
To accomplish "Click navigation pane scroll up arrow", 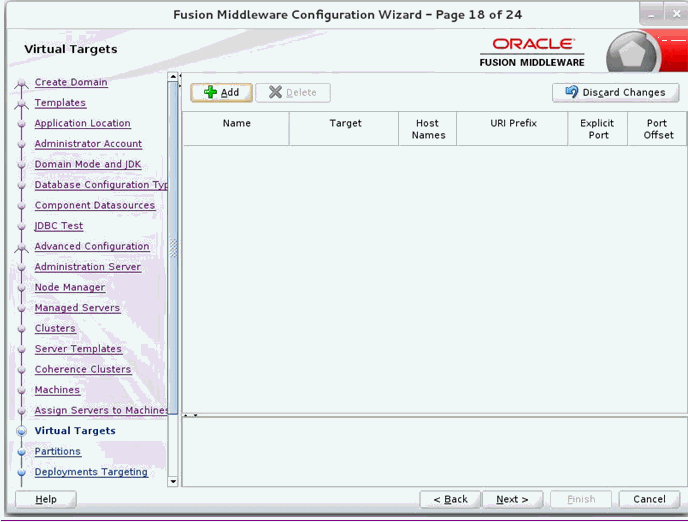I will [173, 77].
